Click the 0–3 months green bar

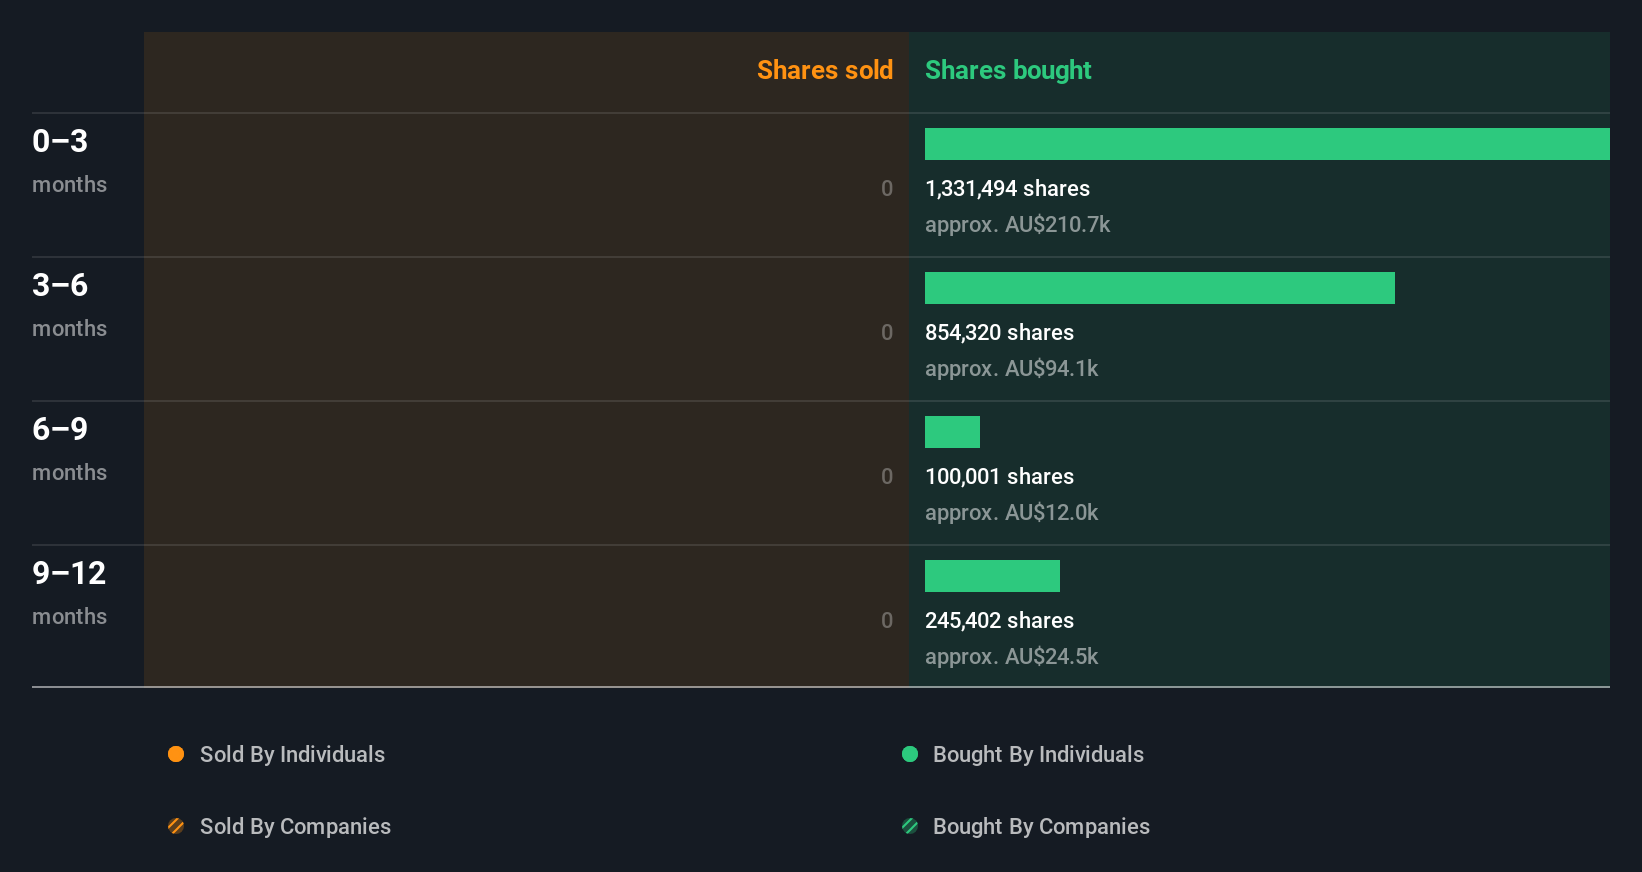point(1267,144)
